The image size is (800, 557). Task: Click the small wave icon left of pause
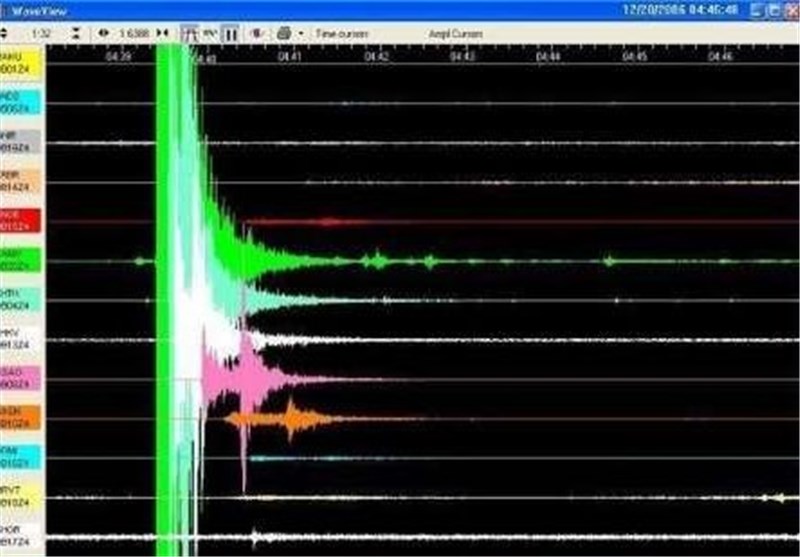click(x=210, y=33)
